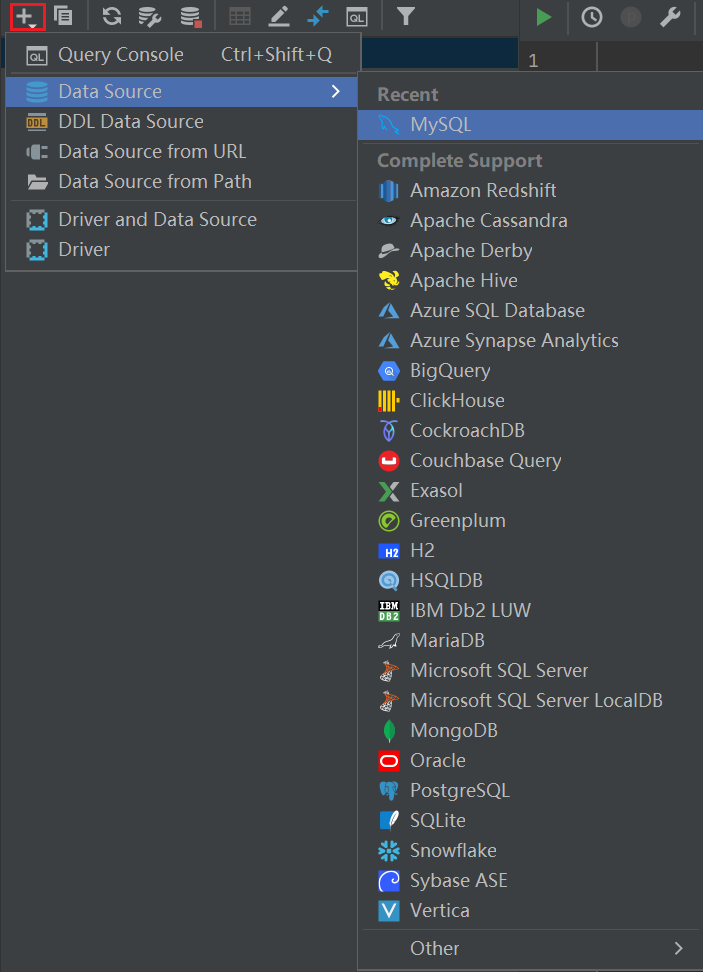The image size is (703, 972).
Task: Select ClickHouse data source
Action: tap(530, 400)
